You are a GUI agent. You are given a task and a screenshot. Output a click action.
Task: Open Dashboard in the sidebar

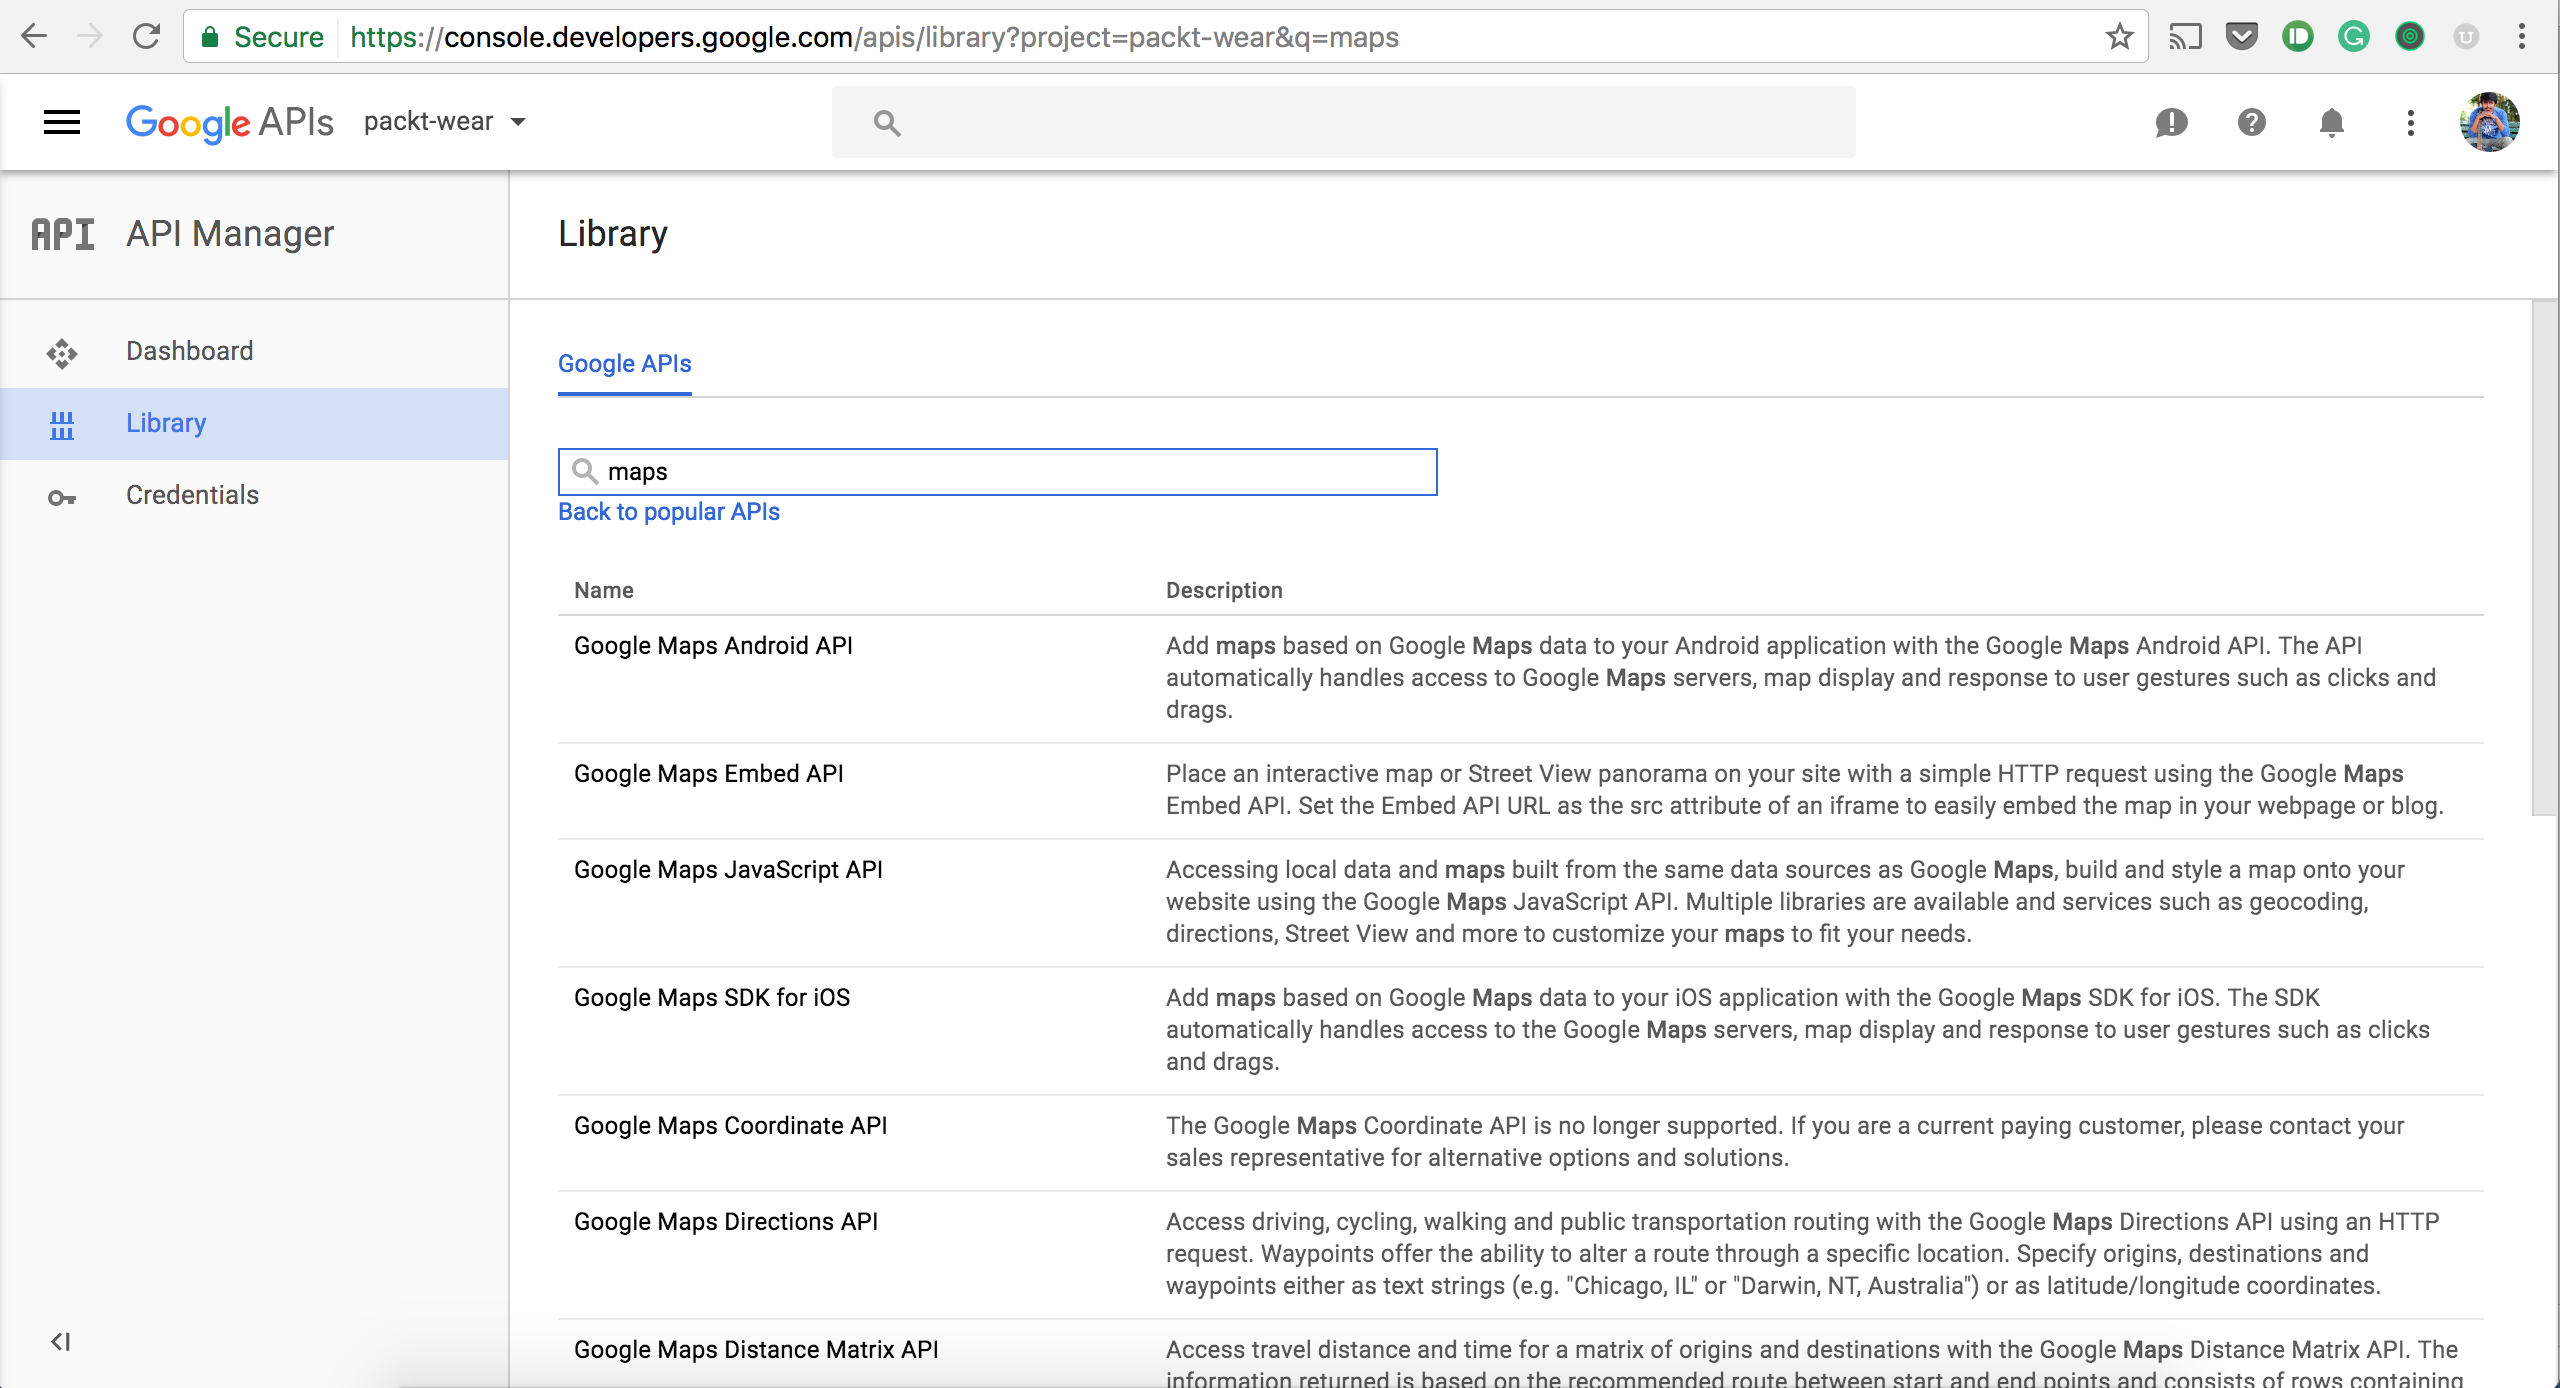pyautogui.click(x=254, y=351)
